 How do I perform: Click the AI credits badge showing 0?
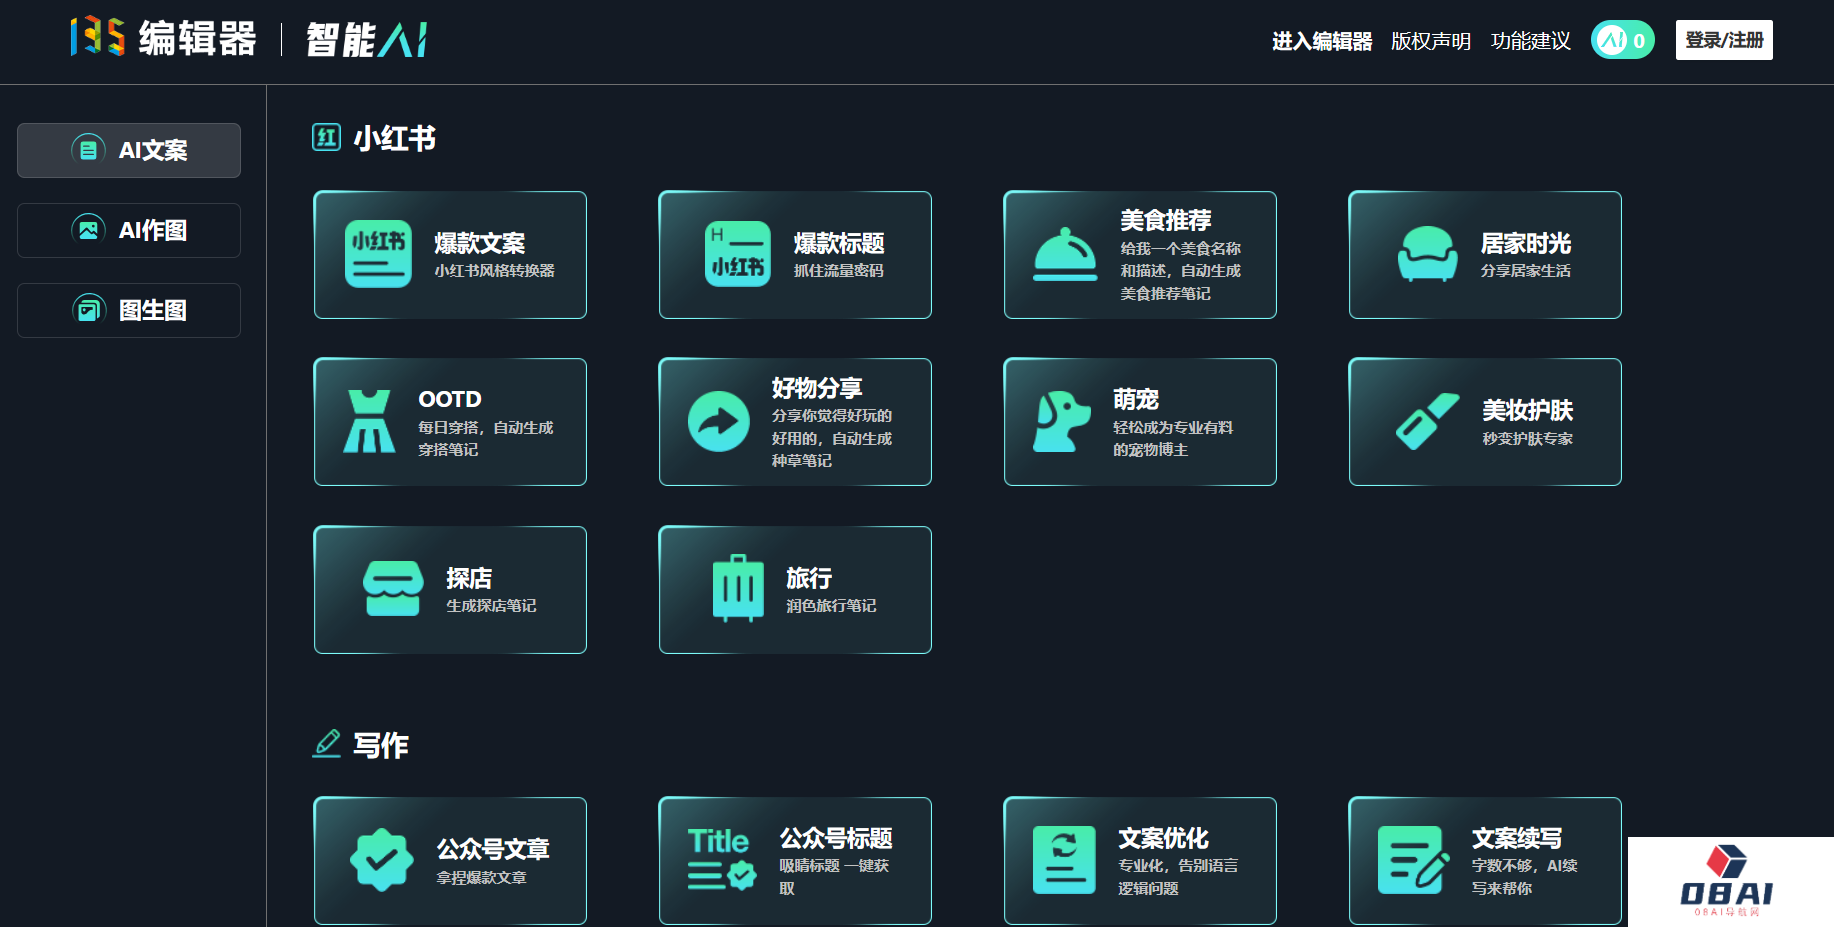[x=1622, y=40]
